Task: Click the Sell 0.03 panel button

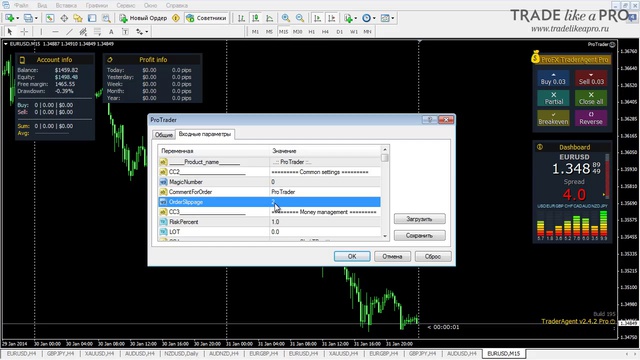Action: (x=591, y=78)
